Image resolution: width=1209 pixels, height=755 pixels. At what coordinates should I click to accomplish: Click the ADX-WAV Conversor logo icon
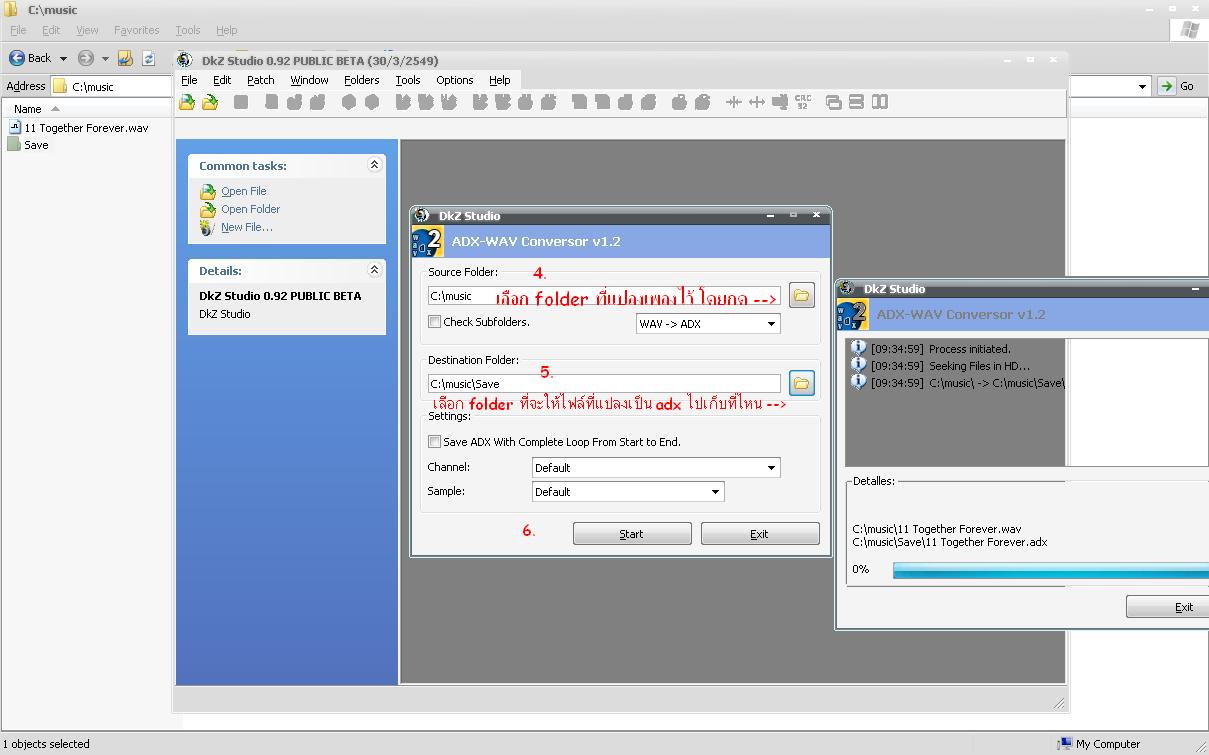(430, 242)
